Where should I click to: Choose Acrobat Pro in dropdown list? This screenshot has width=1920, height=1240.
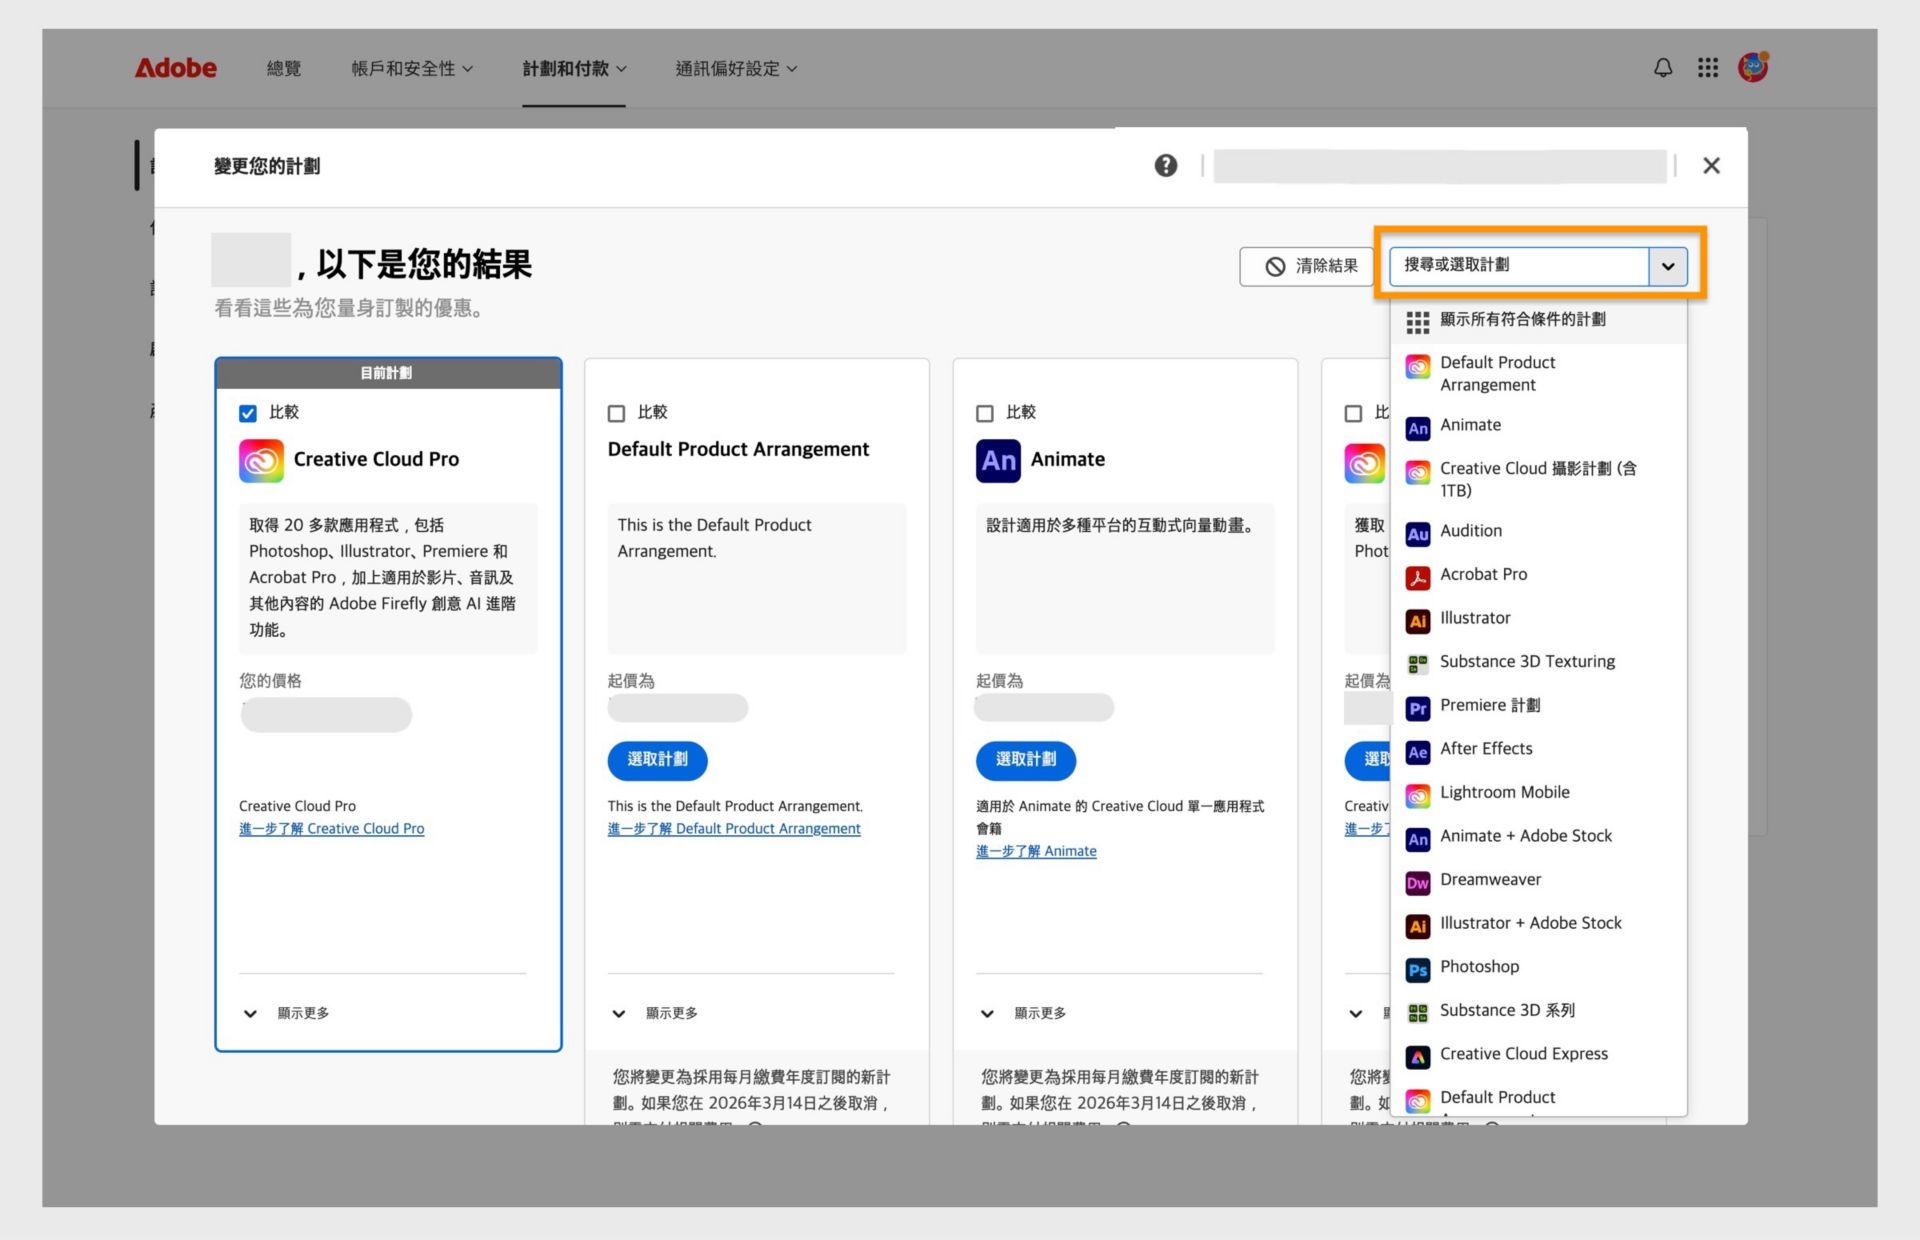click(x=1483, y=575)
